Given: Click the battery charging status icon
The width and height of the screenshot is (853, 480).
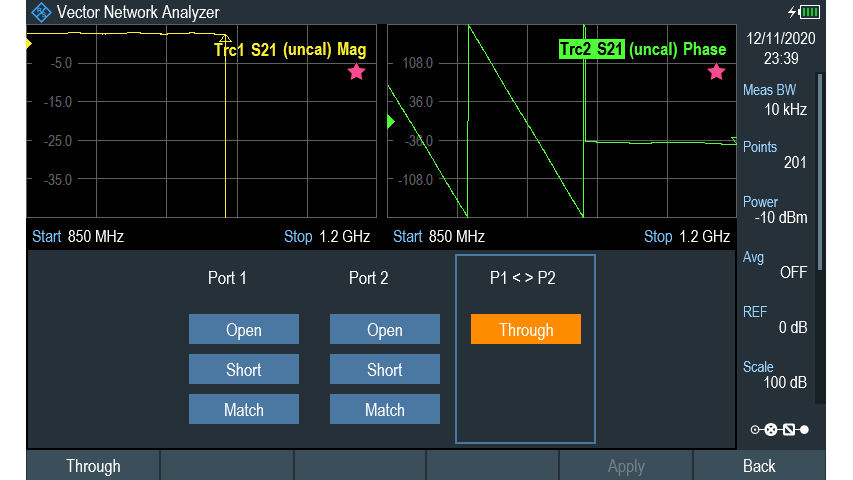Looking at the screenshot, I should pyautogui.click(x=803, y=12).
